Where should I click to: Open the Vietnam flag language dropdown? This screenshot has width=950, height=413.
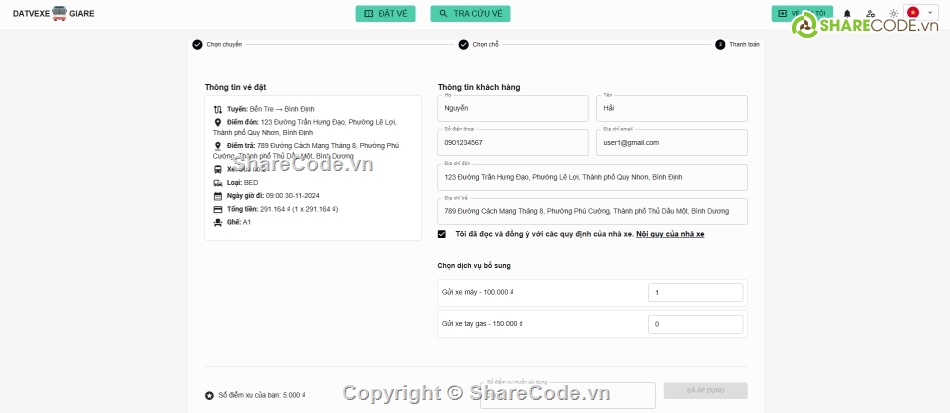[919, 13]
